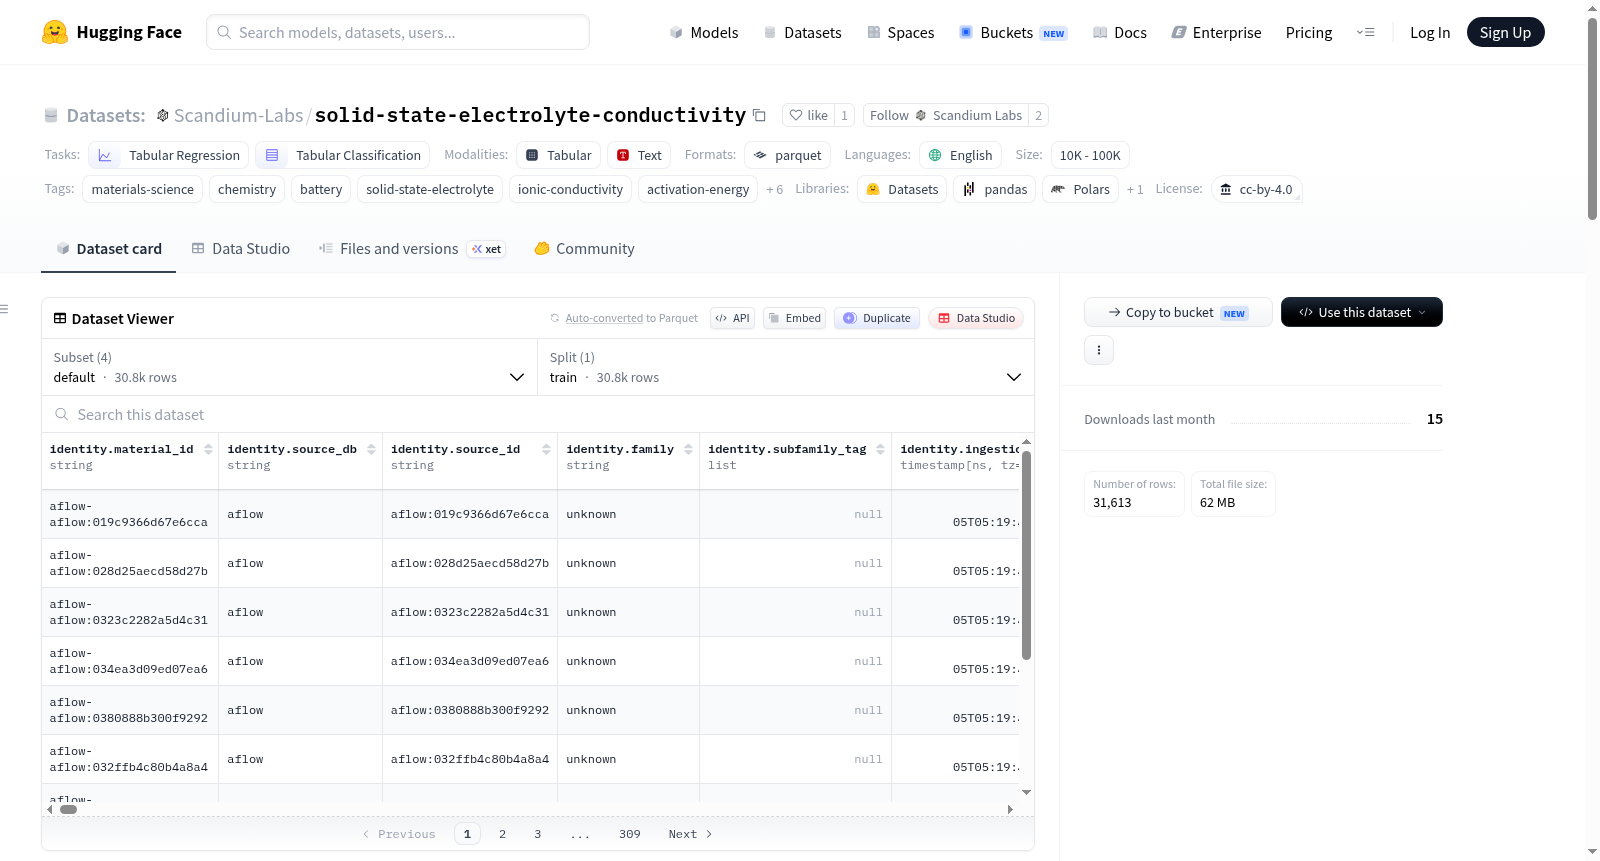
Task: Go to page 2 of results
Action: tap(502, 834)
